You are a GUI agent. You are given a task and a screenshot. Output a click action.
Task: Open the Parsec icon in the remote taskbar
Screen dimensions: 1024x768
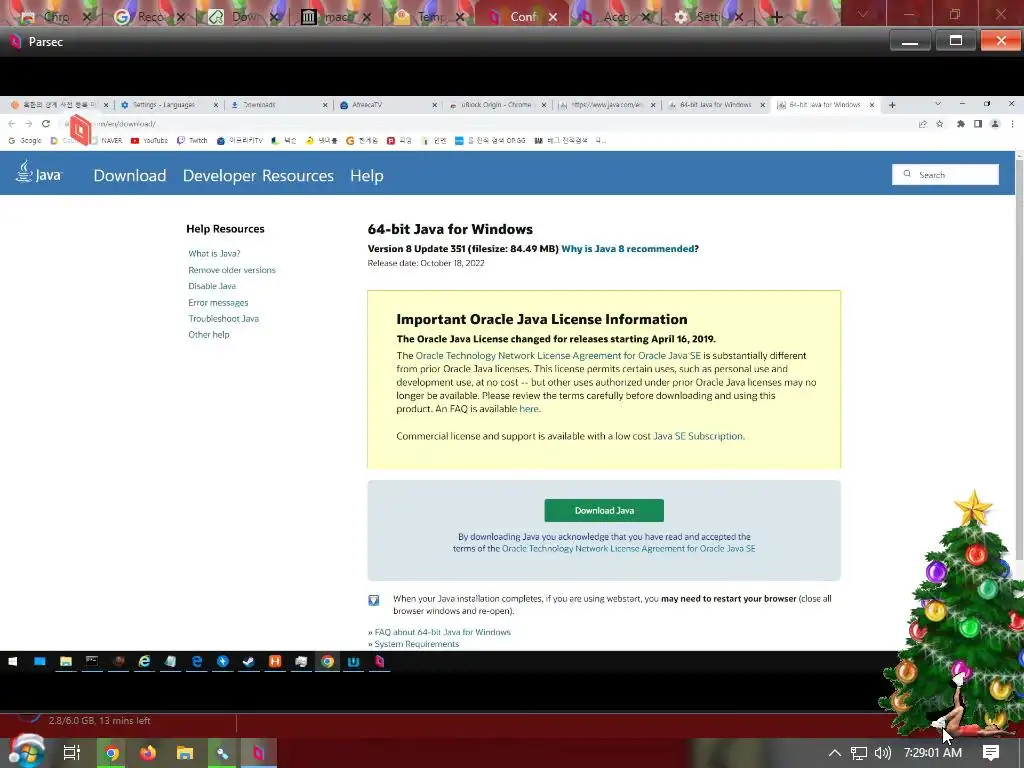pos(379,662)
